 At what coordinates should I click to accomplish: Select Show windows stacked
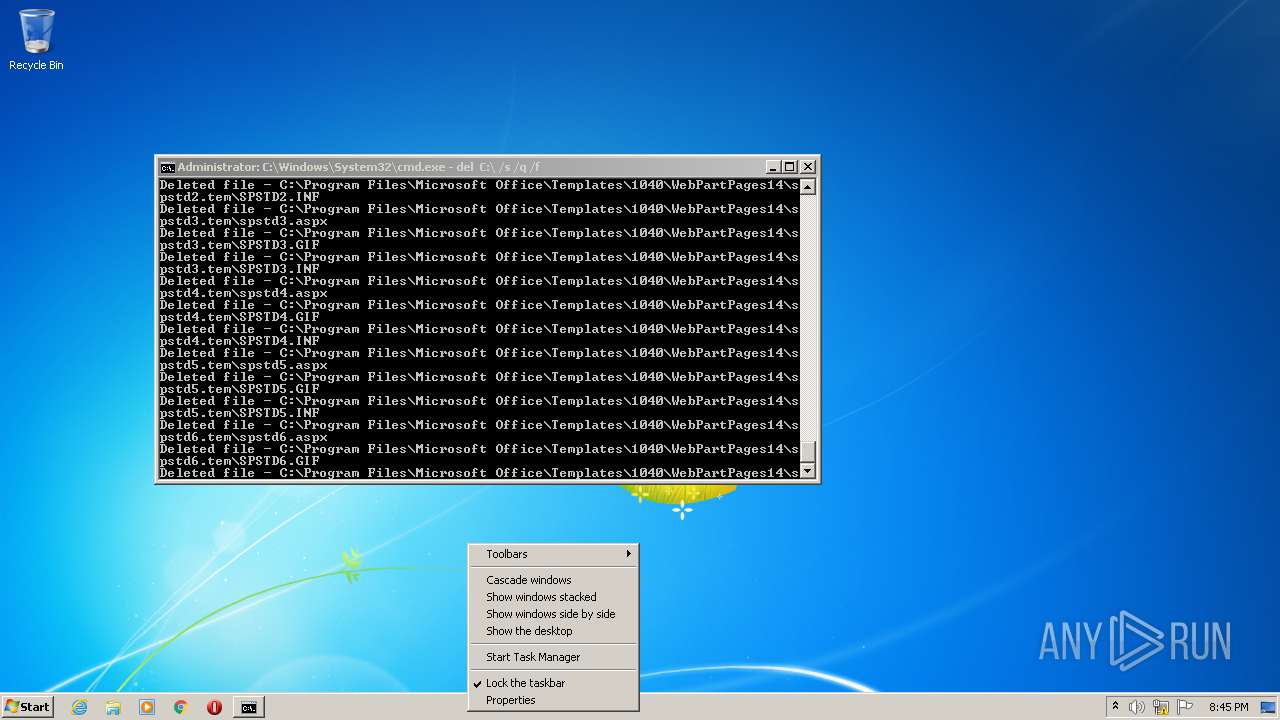(x=553, y=597)
